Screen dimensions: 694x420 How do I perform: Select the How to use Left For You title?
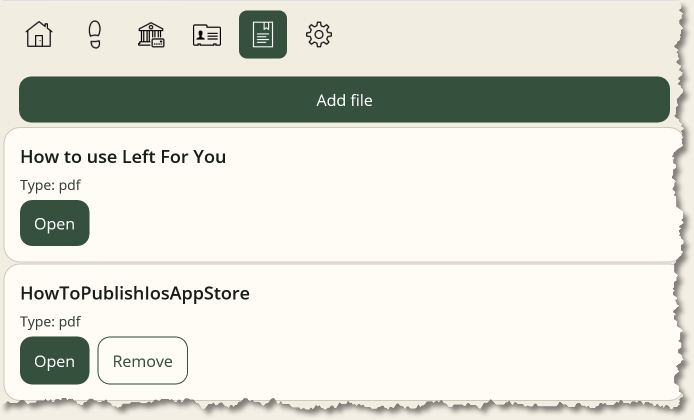pos(123,157)
